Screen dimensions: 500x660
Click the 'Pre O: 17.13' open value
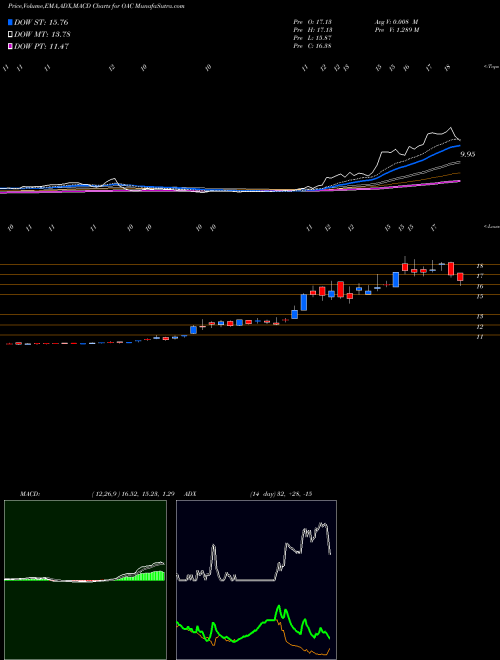(312, 22)
